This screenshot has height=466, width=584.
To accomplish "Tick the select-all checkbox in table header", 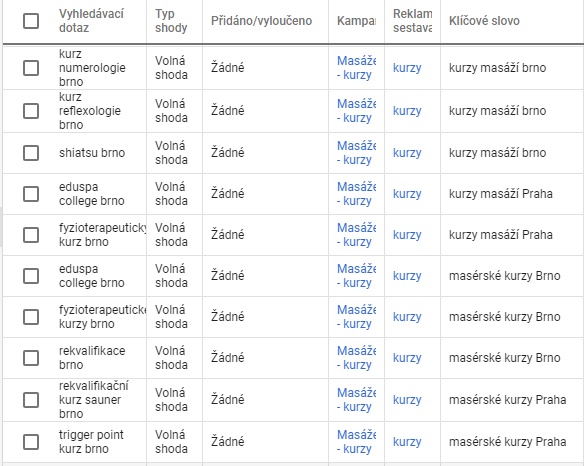I will pos(31,21).
